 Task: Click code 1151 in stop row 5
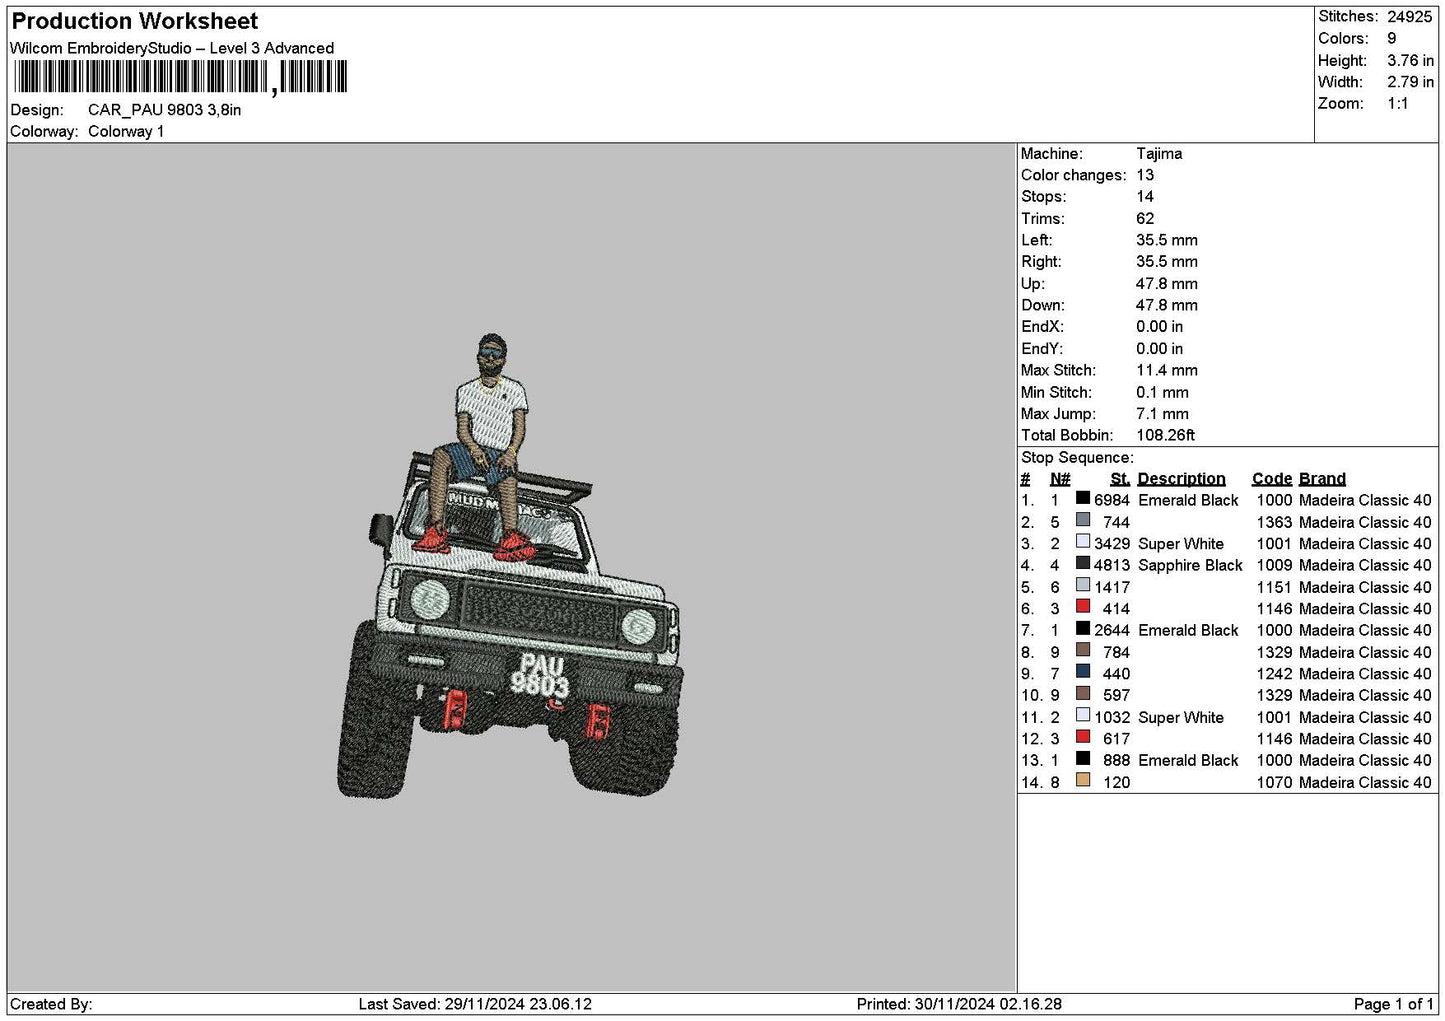tap(1274, 587)
